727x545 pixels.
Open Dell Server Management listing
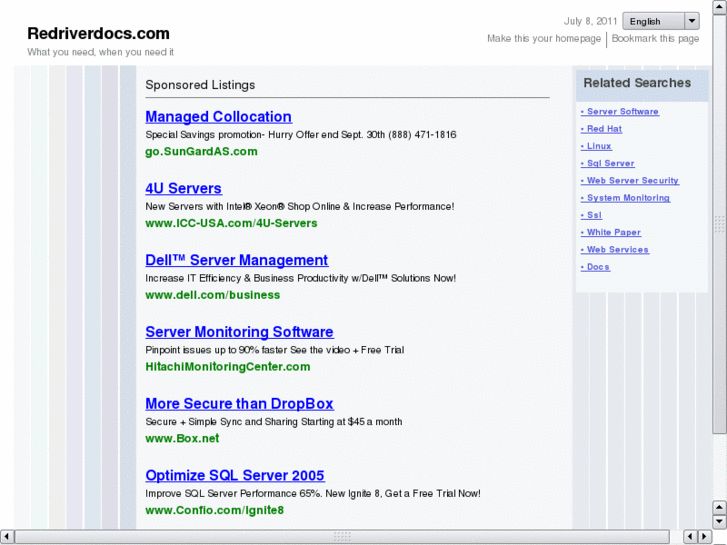click(236, 260)
